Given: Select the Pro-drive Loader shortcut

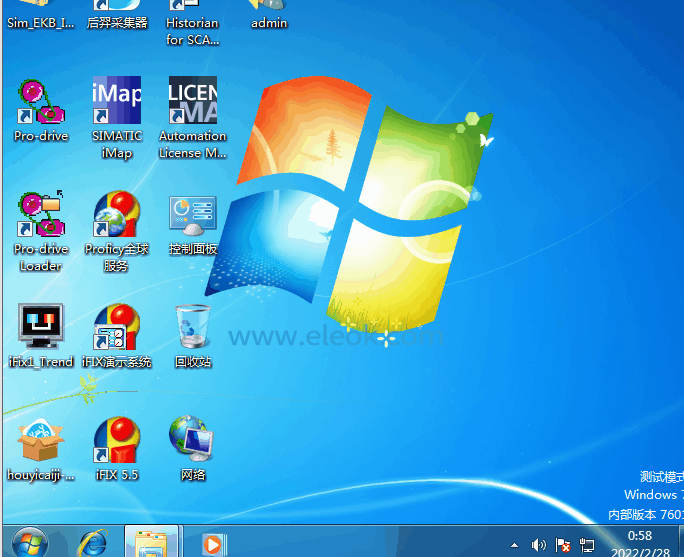Looking at the screenshot, I should [41, 231].
